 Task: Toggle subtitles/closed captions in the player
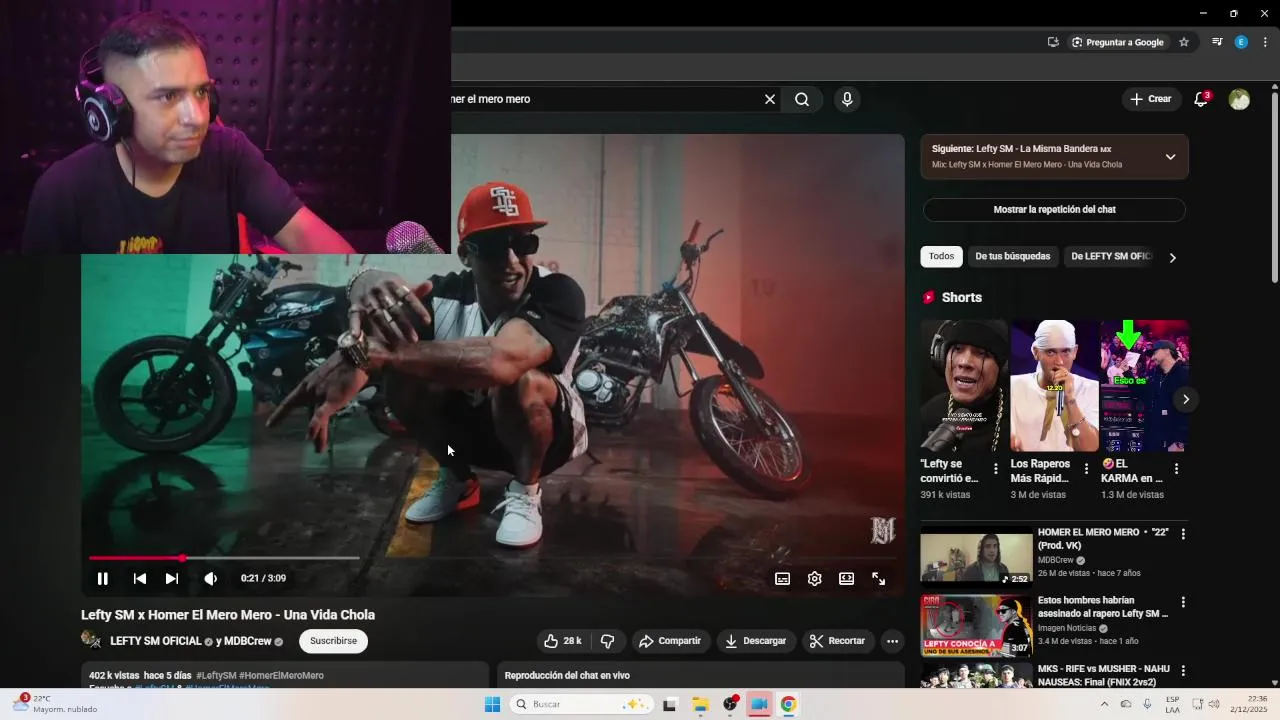click(782, 578)
